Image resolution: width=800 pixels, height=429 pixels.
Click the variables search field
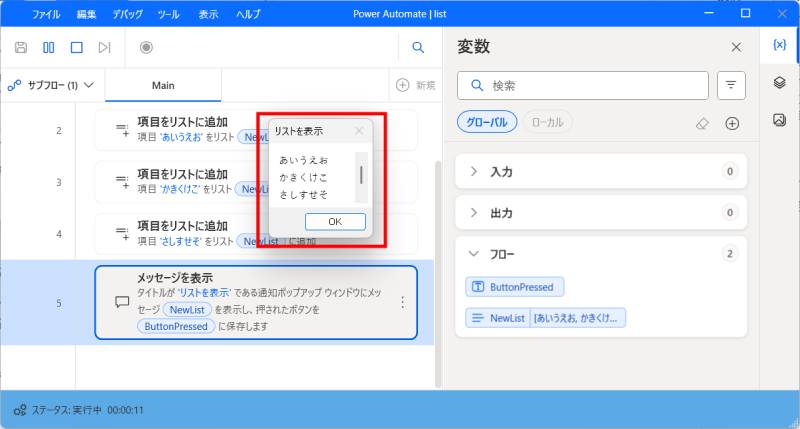tap(583, 85)
